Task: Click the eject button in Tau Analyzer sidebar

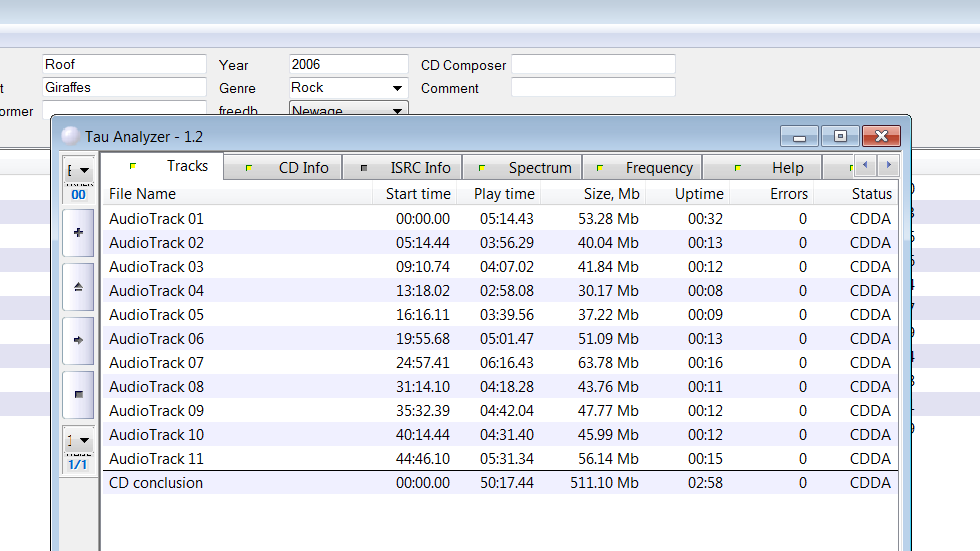Action: click(78, 287)
